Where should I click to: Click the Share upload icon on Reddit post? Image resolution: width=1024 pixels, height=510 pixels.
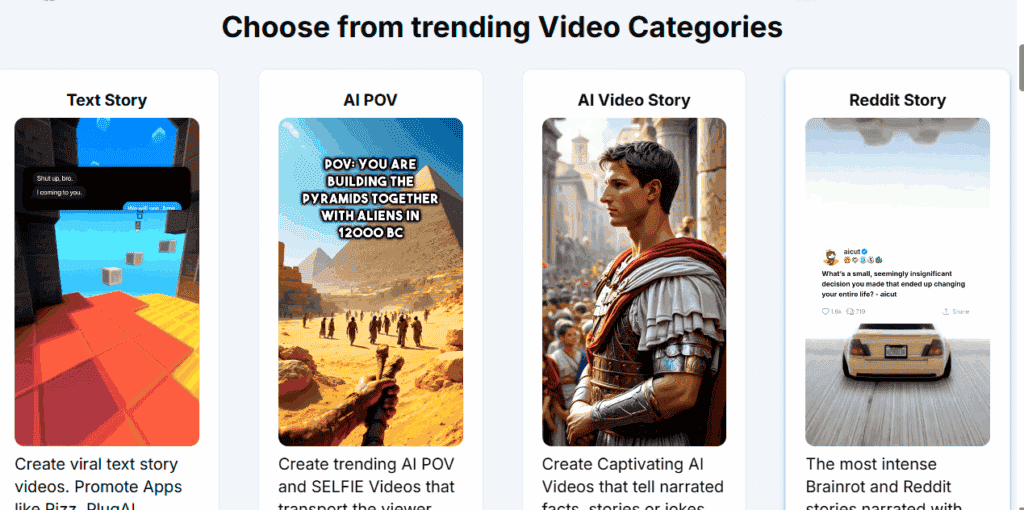point(945,311)
